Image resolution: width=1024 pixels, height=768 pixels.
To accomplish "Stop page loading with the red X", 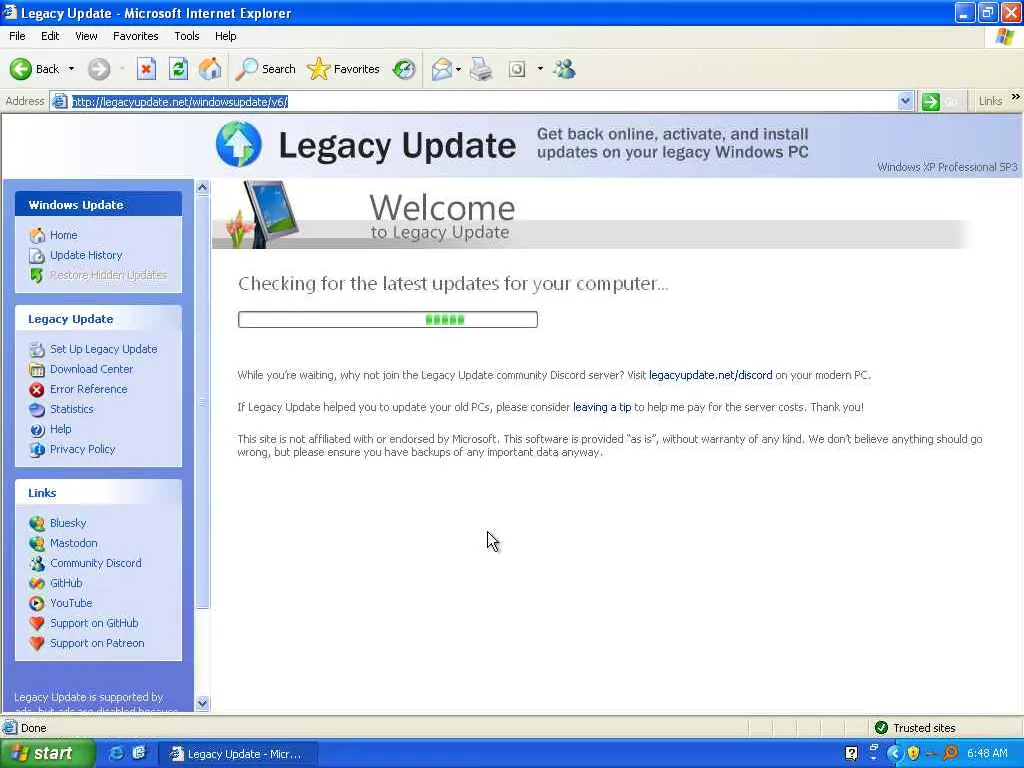I will [x=146, y=69].
